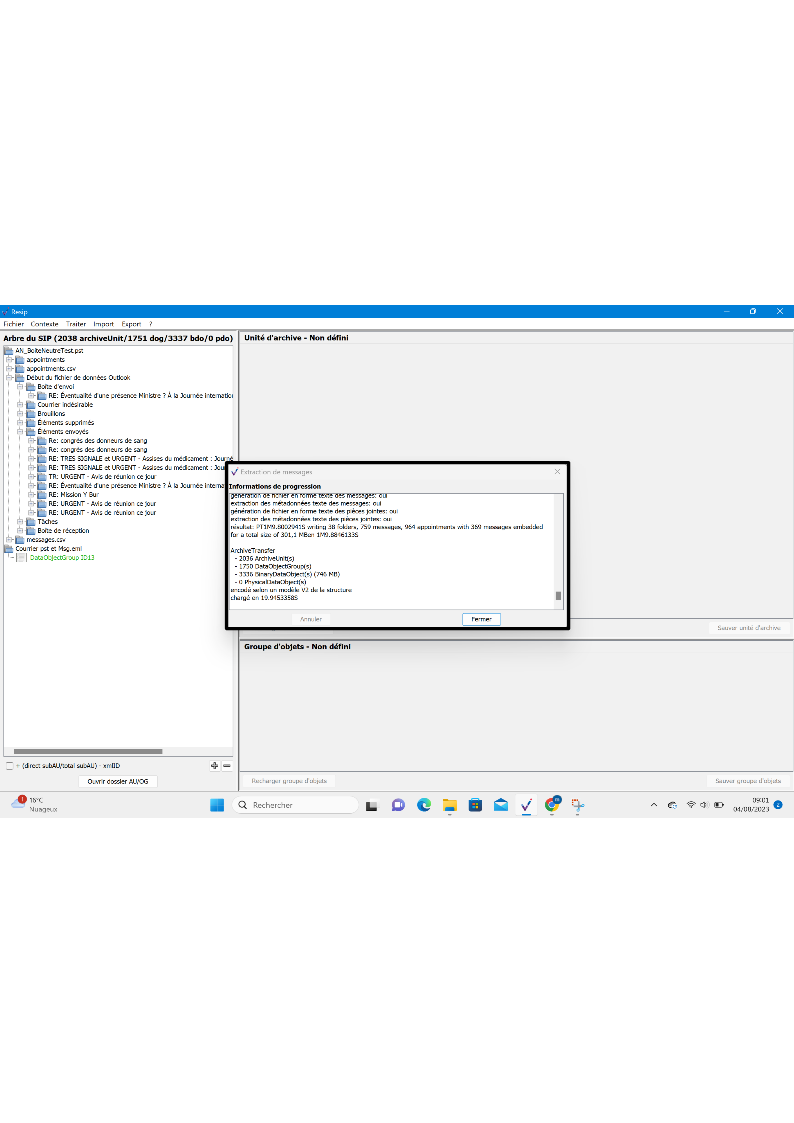Open the Export menu
This screenshot has height=1123, width=794.
[131, 324]
